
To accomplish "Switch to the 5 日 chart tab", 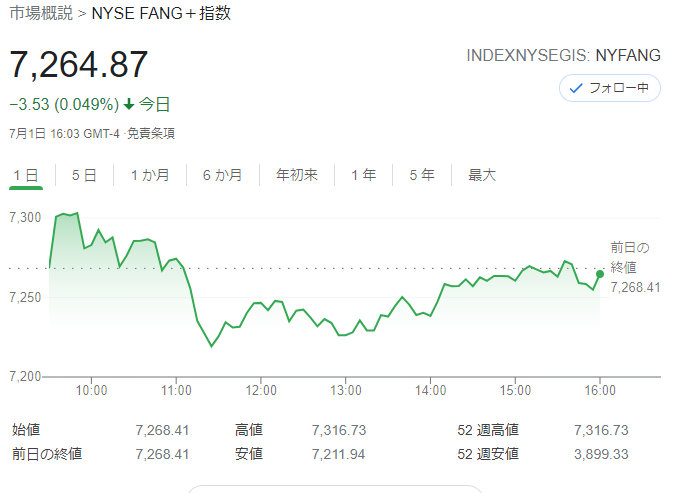I will [84, 175].
